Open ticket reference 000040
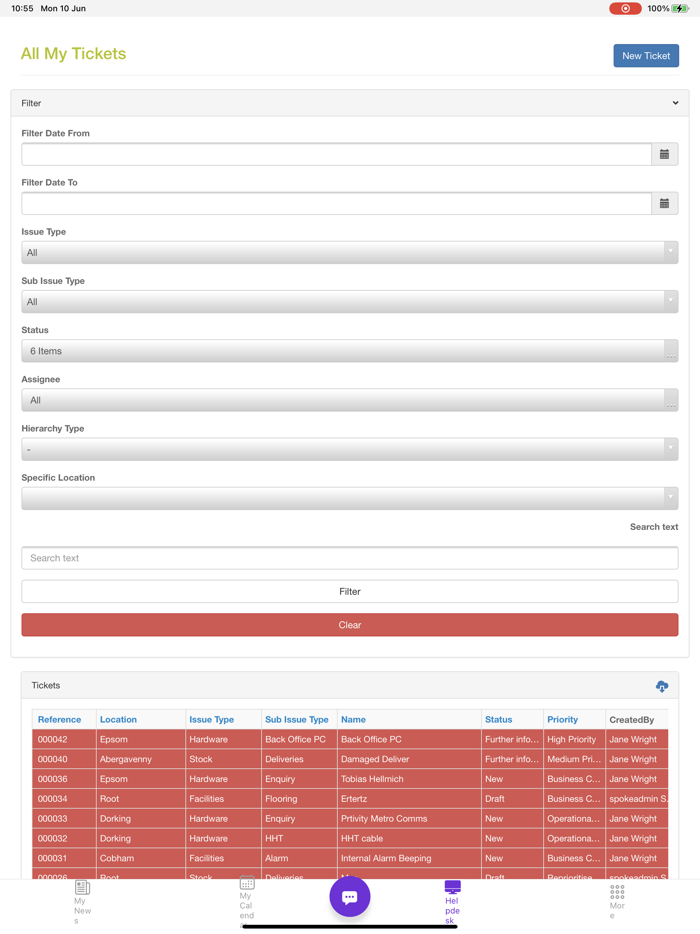The width and height of the screenshot is (700, 934). 52,759
